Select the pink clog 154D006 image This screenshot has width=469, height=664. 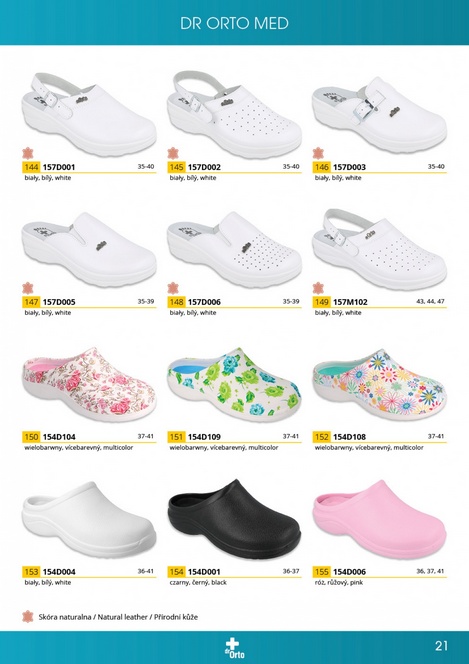pyautogui.click(x=379, y=519)
